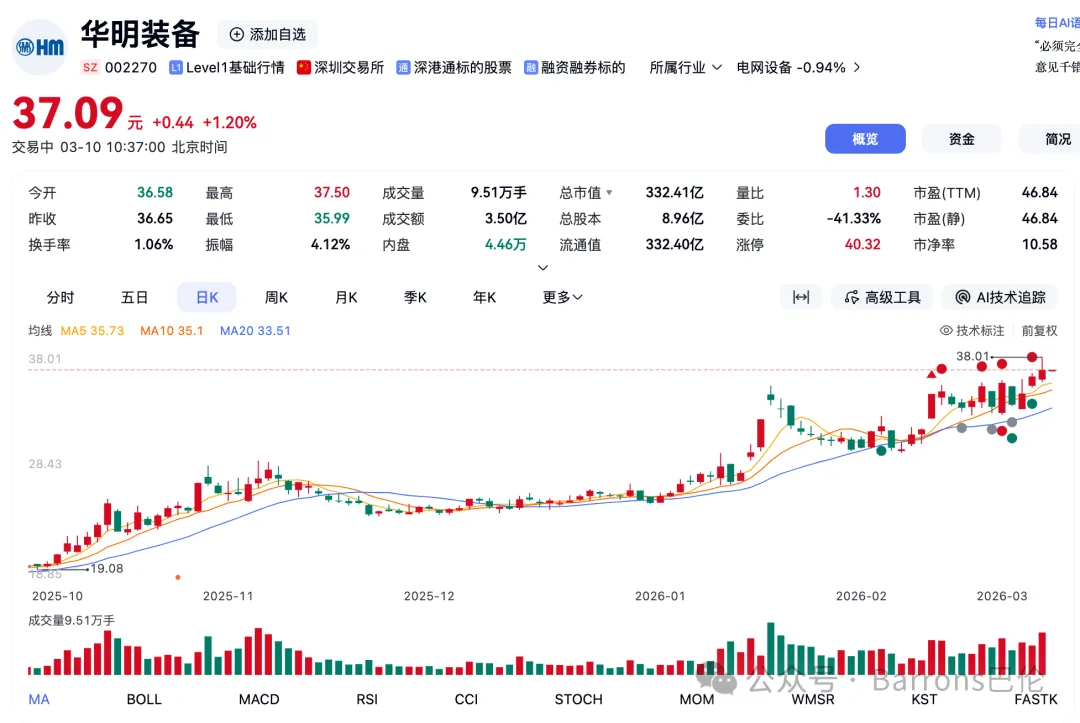The image size is (1080, 723).
Task: Select the STOCH indicator
Action: [579, 700]
